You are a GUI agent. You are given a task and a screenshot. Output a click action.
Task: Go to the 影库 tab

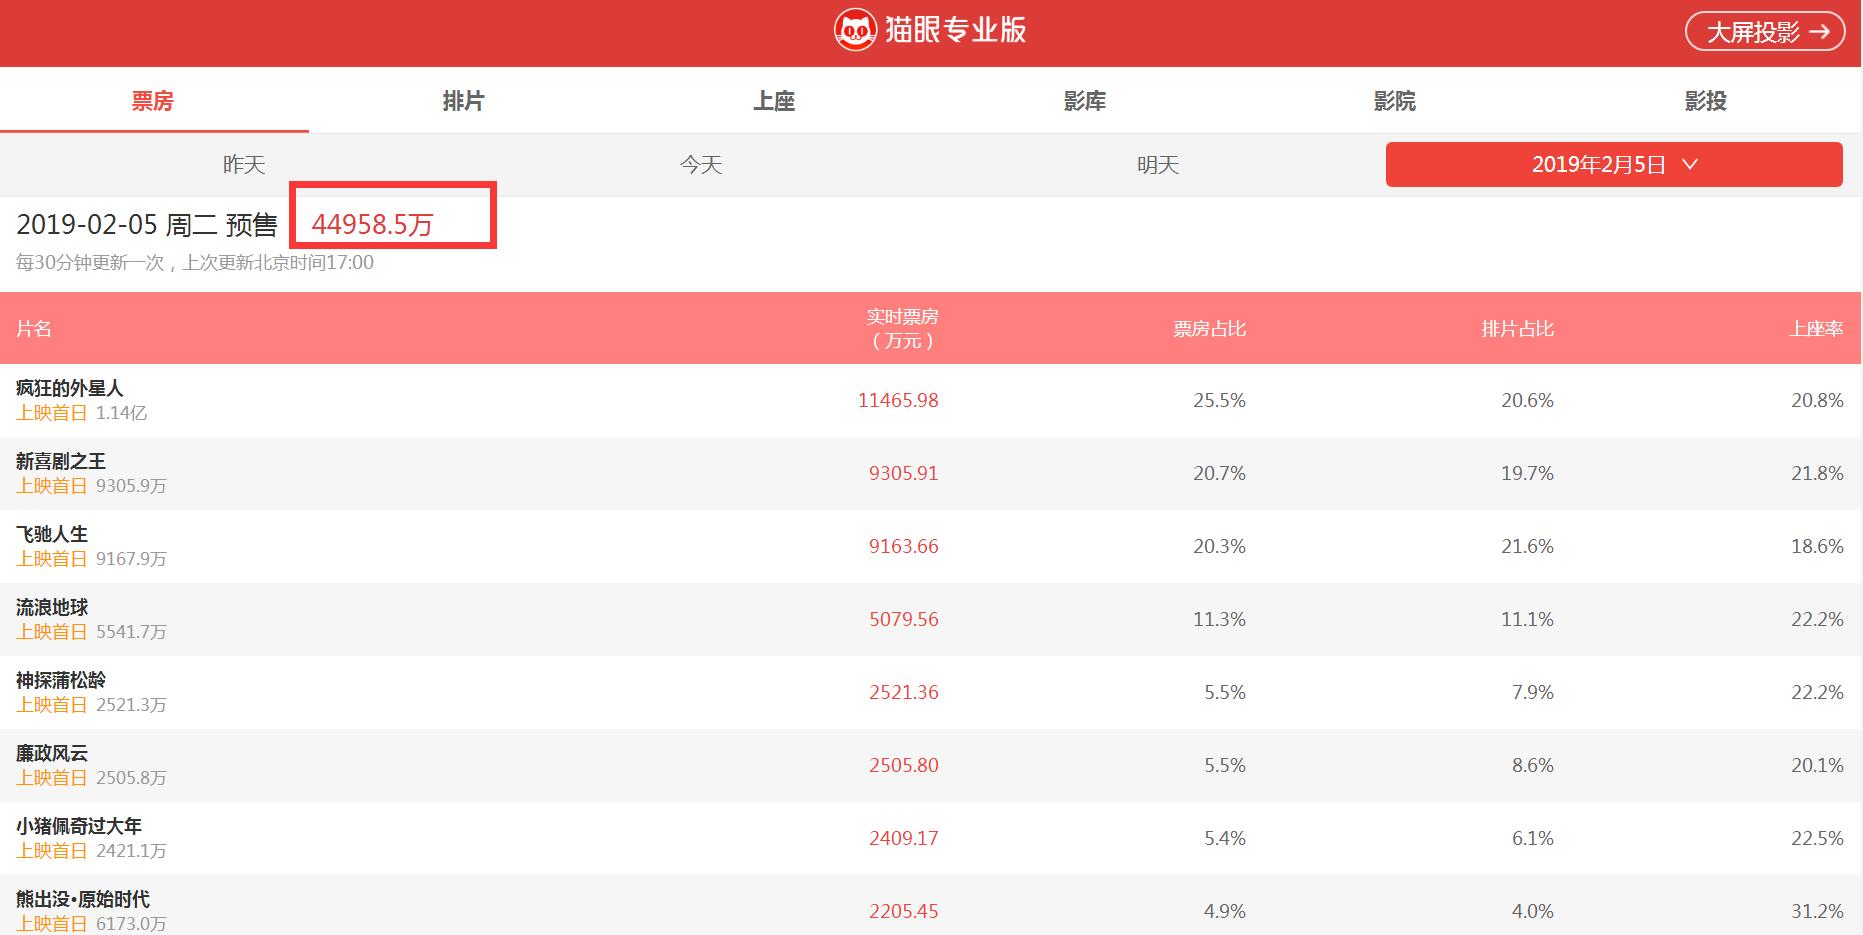coord(1085,101)
